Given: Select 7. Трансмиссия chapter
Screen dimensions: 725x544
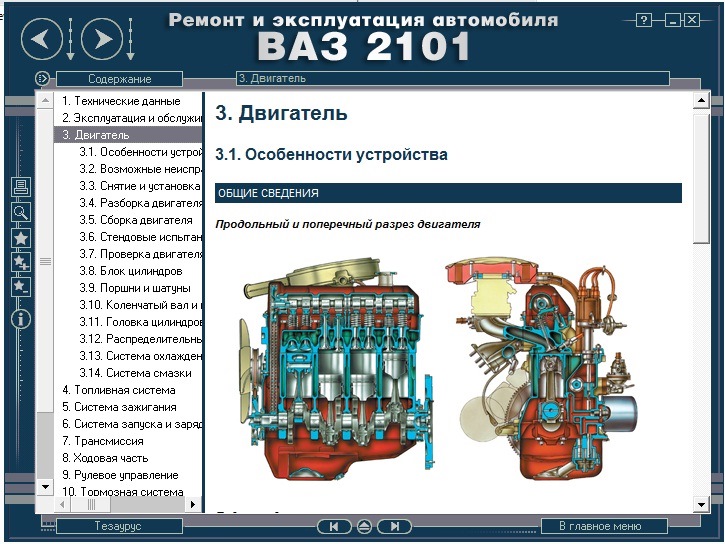Looking at the screenshot, I should pyautogui.click(x=103, y=441).
